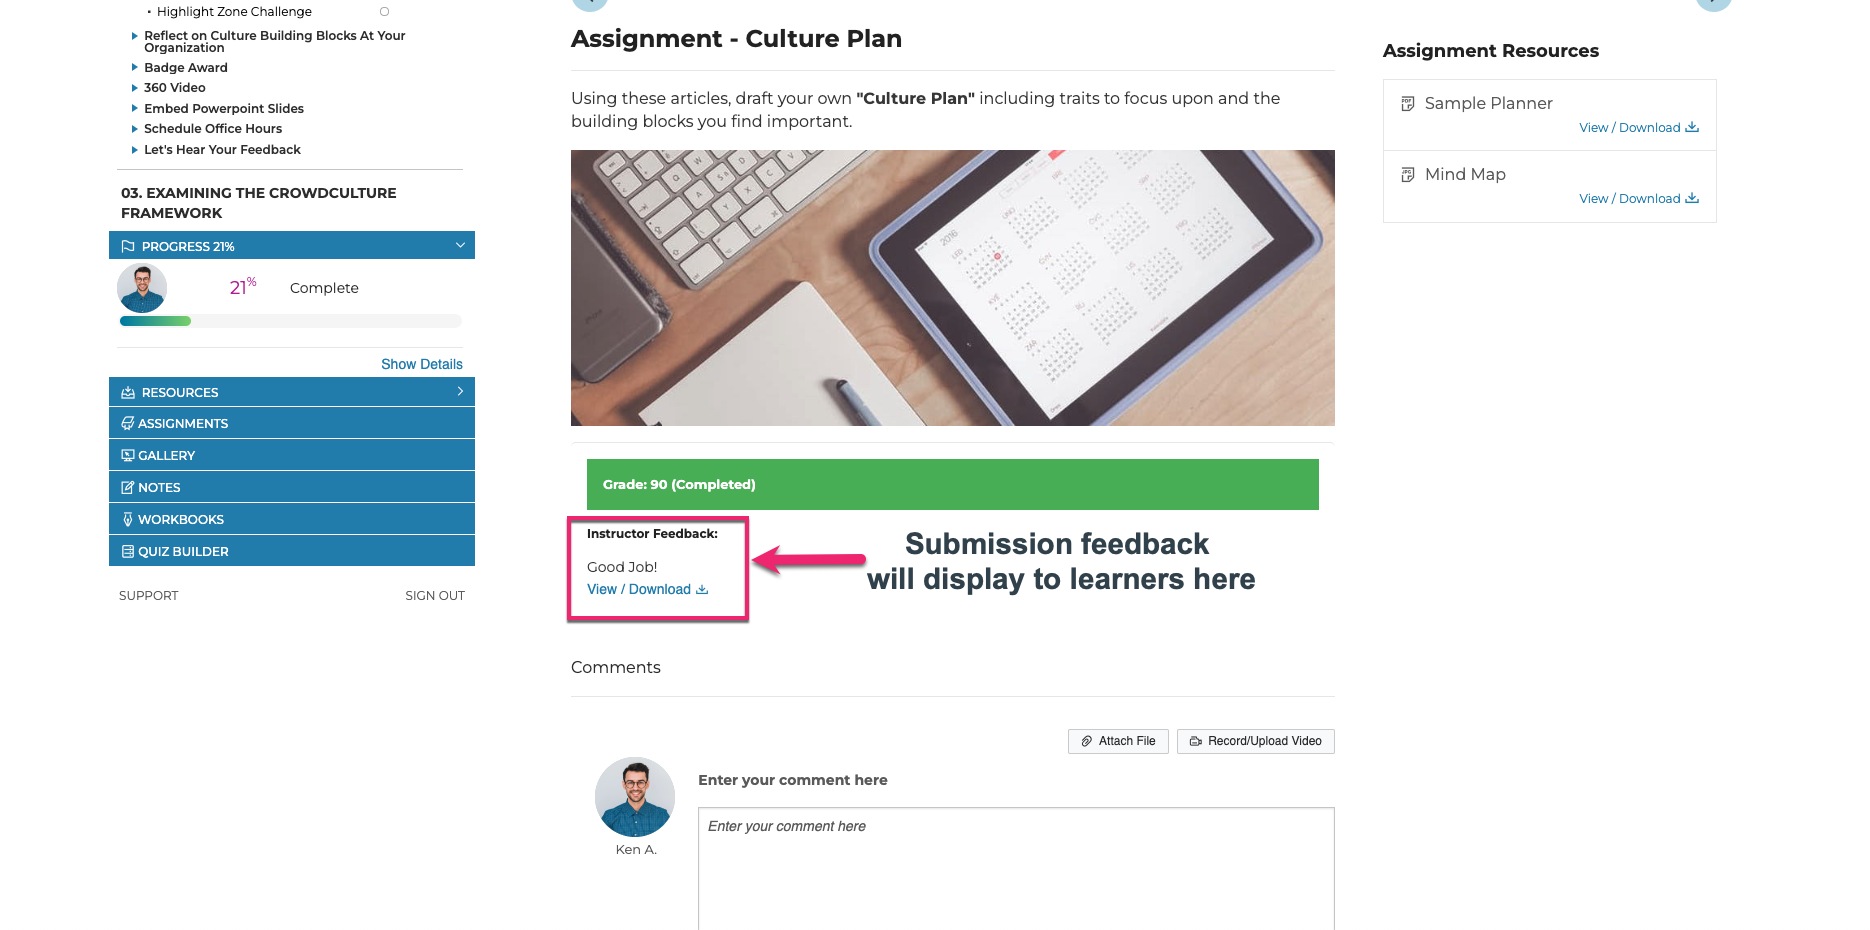Click the camera icon on Record/Upload Video
Image resolution: width=1870 pixels, height=930 pixels.
click(x=1195, y=742)
